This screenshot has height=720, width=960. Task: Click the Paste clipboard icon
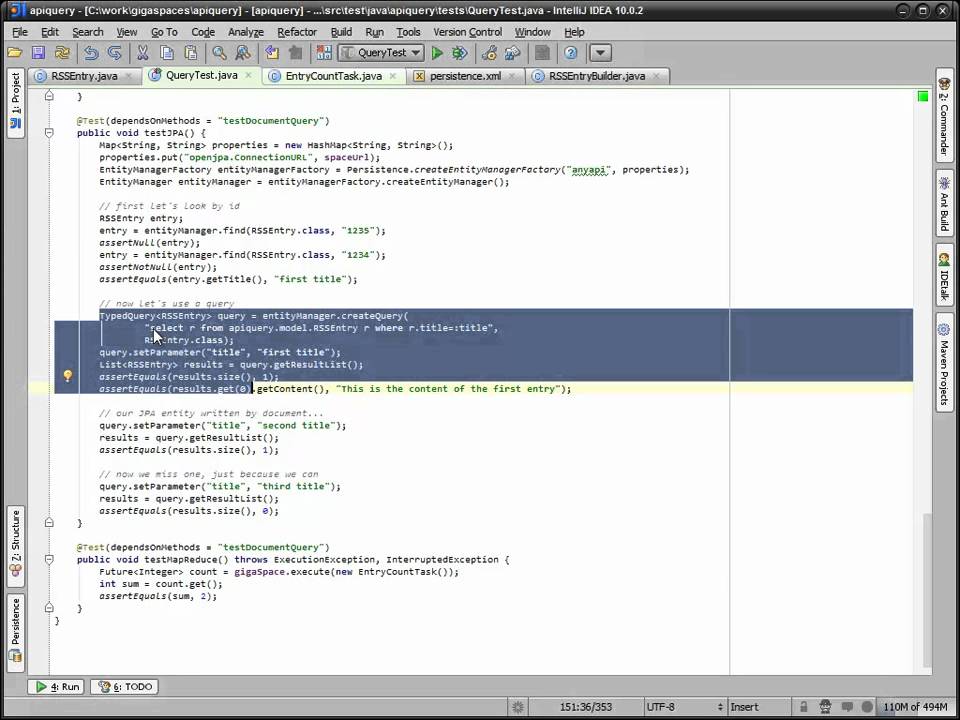[x=191, y=53]
